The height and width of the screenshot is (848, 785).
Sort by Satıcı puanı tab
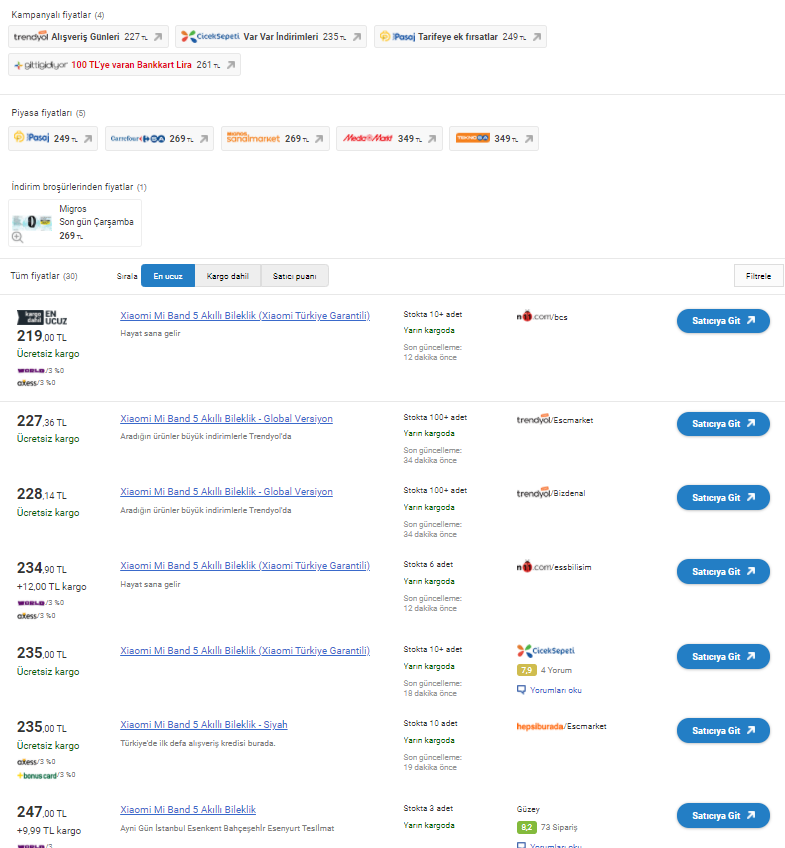tap(295, 276)
